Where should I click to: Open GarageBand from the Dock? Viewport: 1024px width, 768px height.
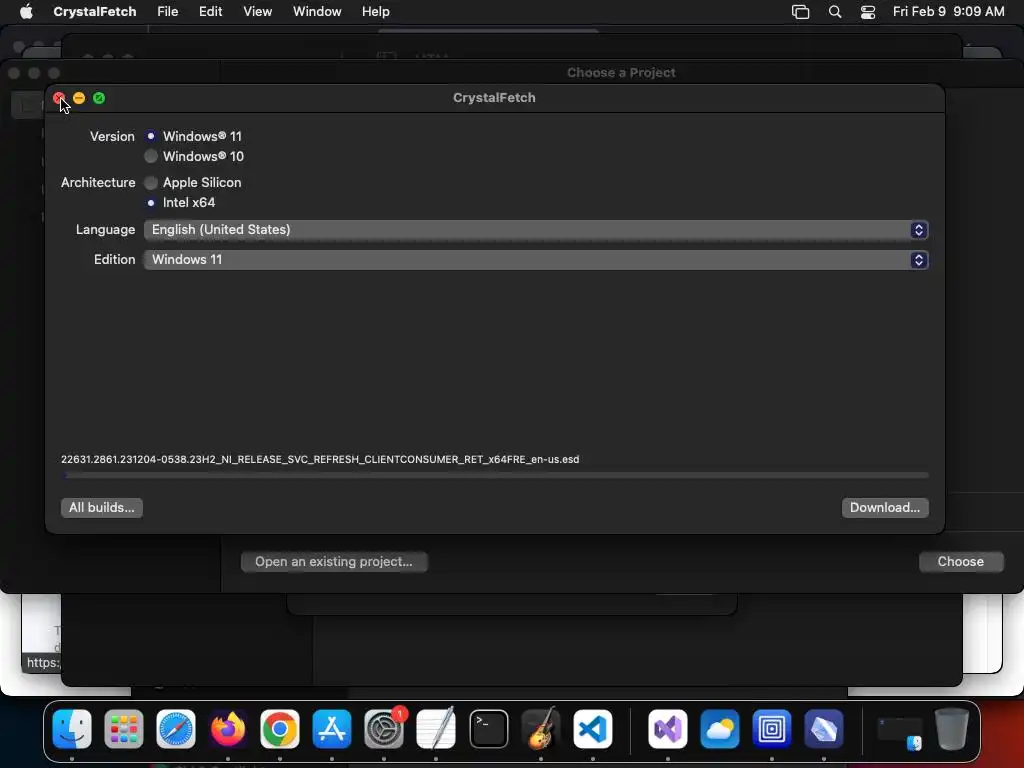[x=541, y=729]
